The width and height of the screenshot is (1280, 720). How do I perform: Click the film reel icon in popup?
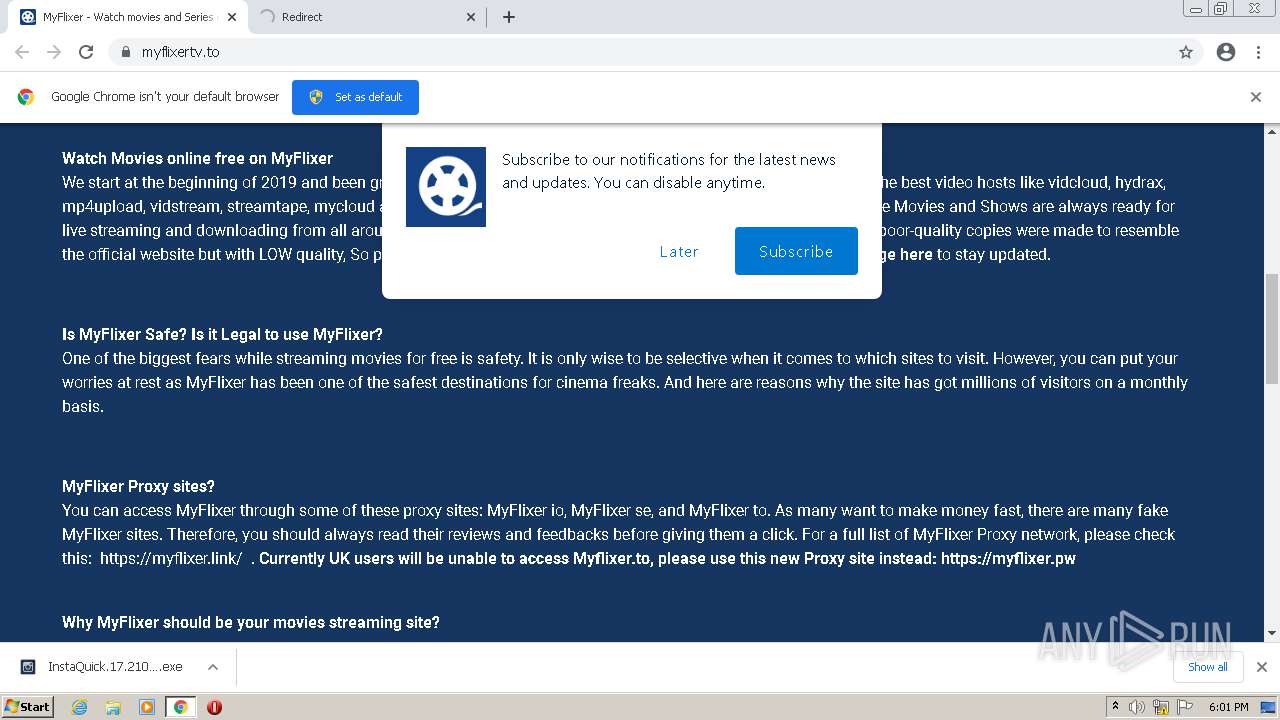[446, 187]
